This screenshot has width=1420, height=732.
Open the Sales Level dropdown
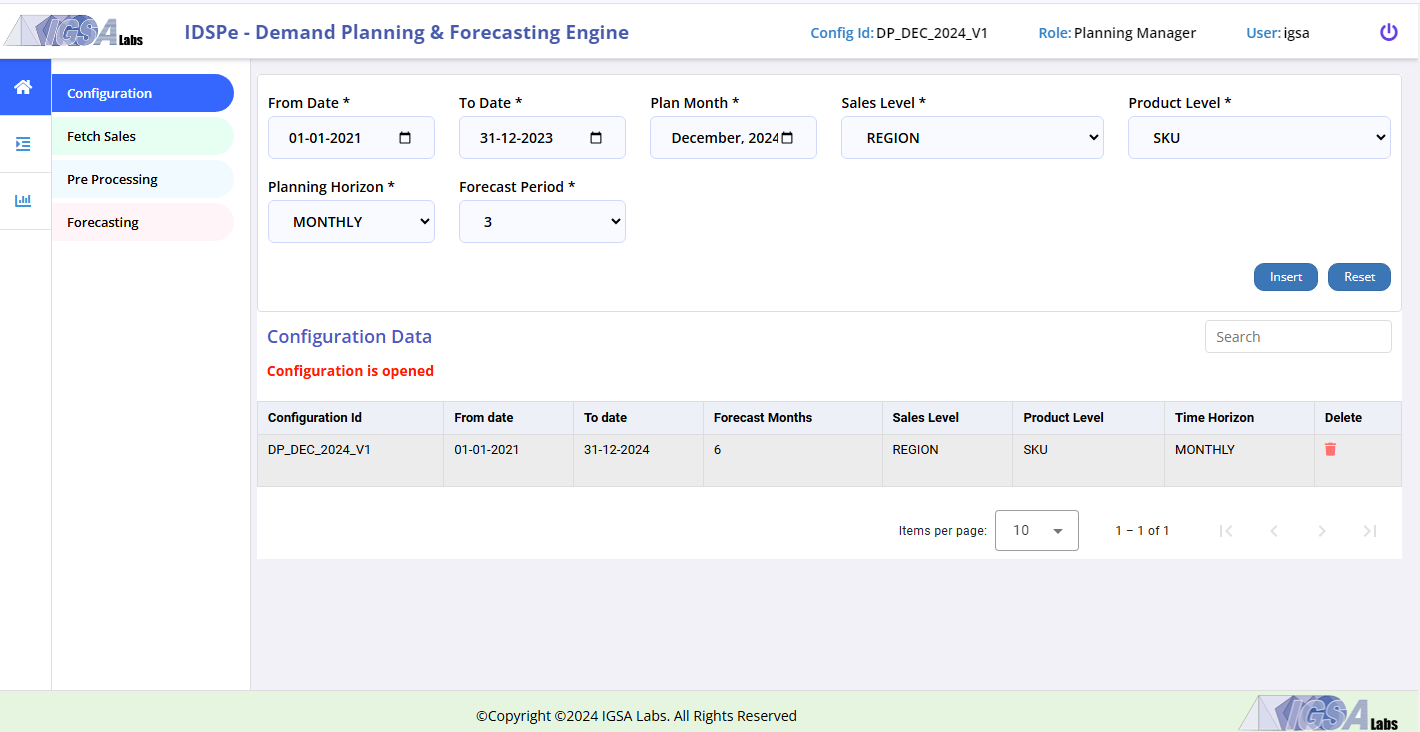972,138
